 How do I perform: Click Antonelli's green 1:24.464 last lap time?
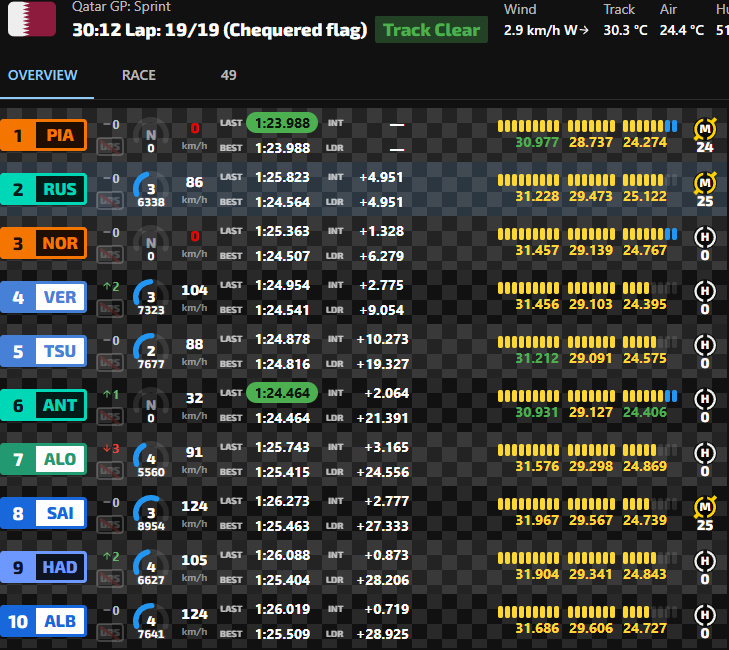coord(281,393)
